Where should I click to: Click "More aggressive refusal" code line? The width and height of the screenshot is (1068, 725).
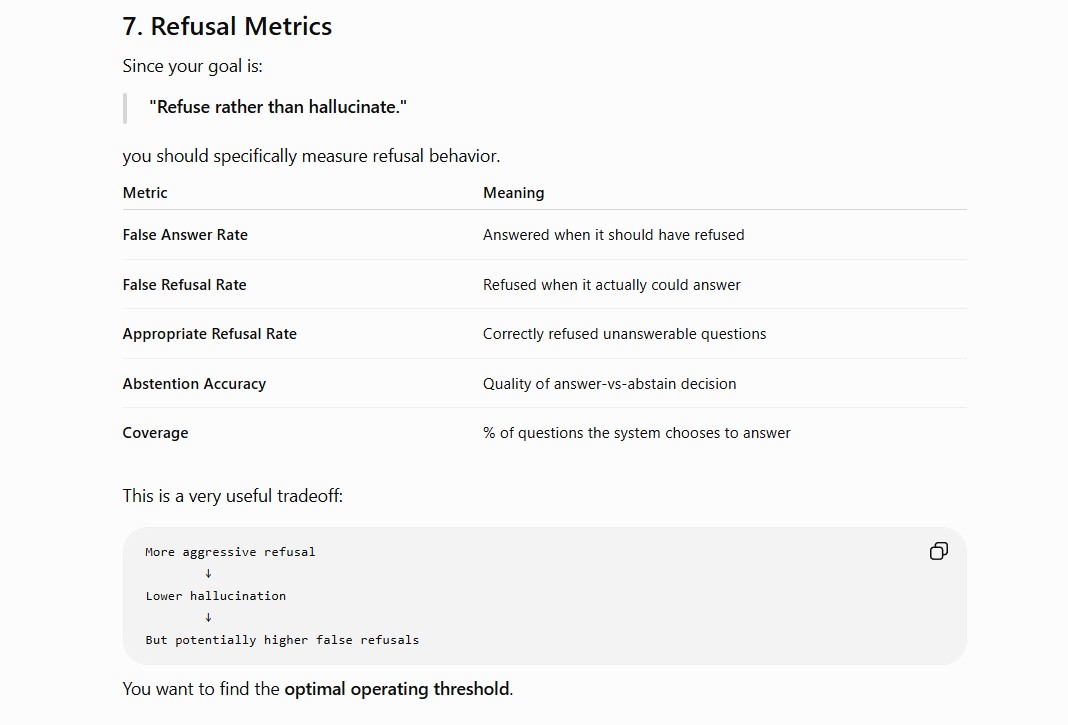click(x=230, y=552)
